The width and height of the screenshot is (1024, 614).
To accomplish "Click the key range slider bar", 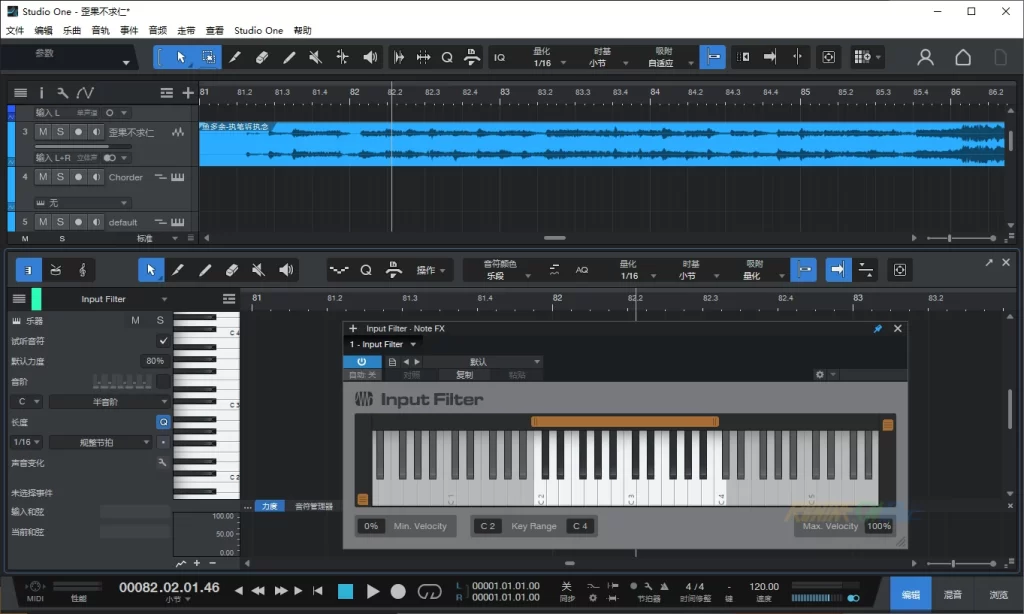I will click(625, 421).
